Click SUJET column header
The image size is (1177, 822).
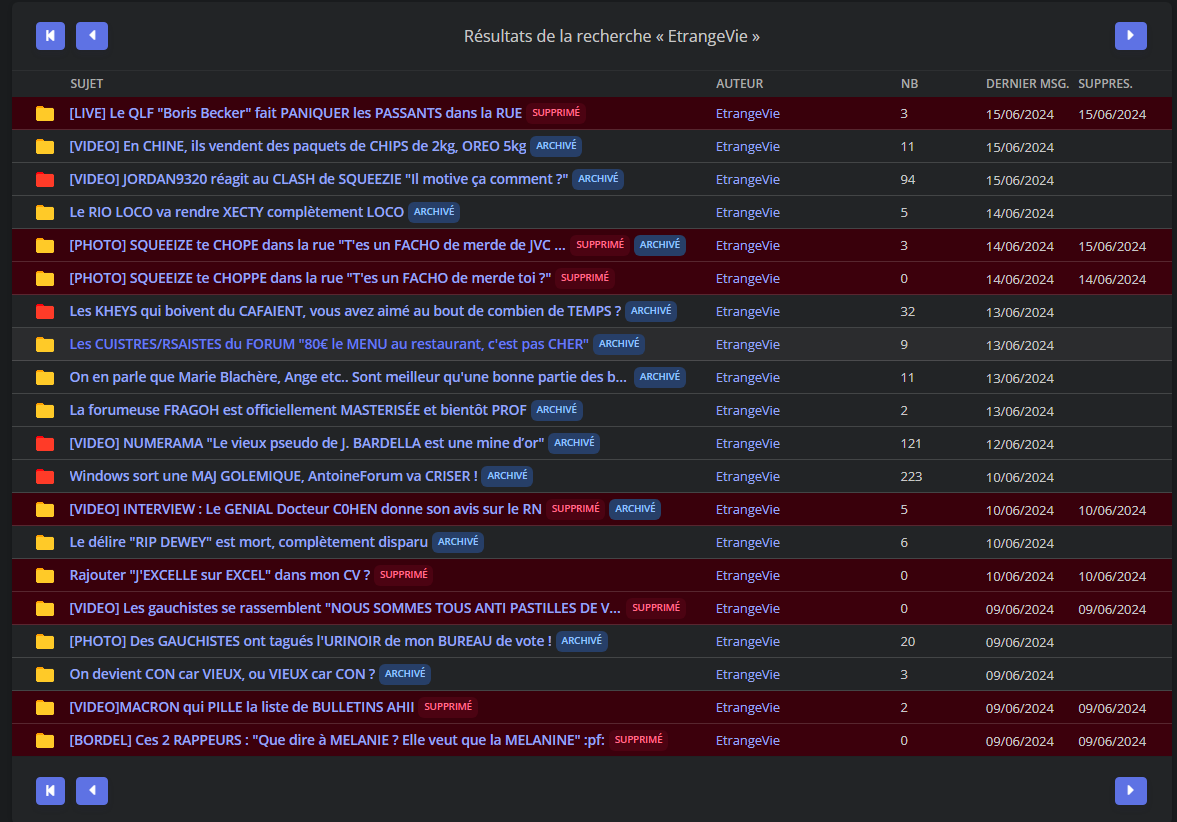[x=86, y=84]
